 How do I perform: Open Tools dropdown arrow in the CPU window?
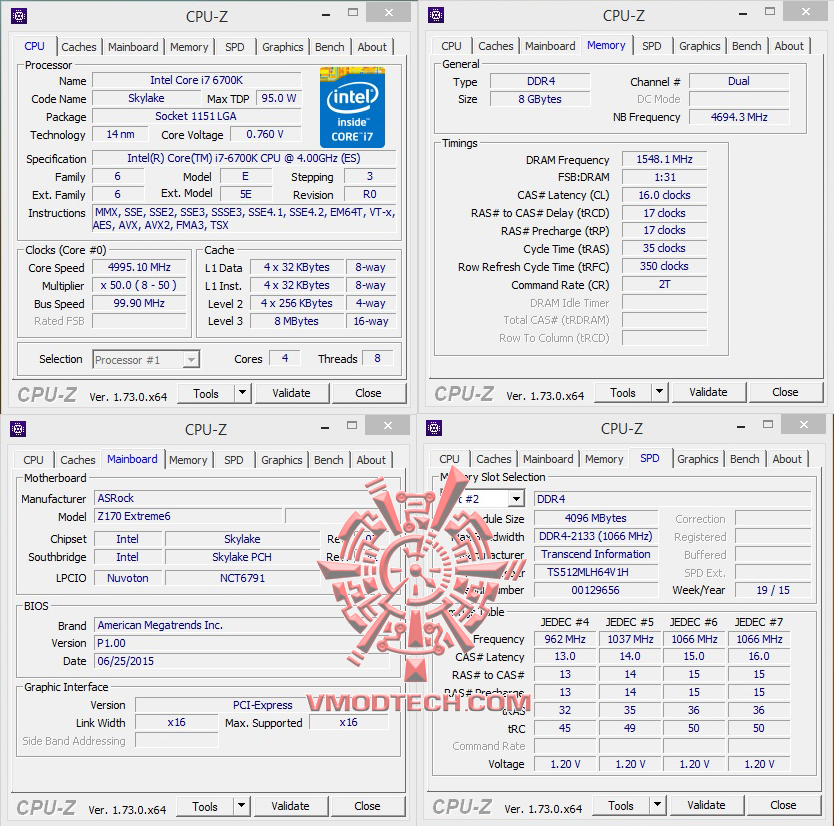tap(242, 393)
